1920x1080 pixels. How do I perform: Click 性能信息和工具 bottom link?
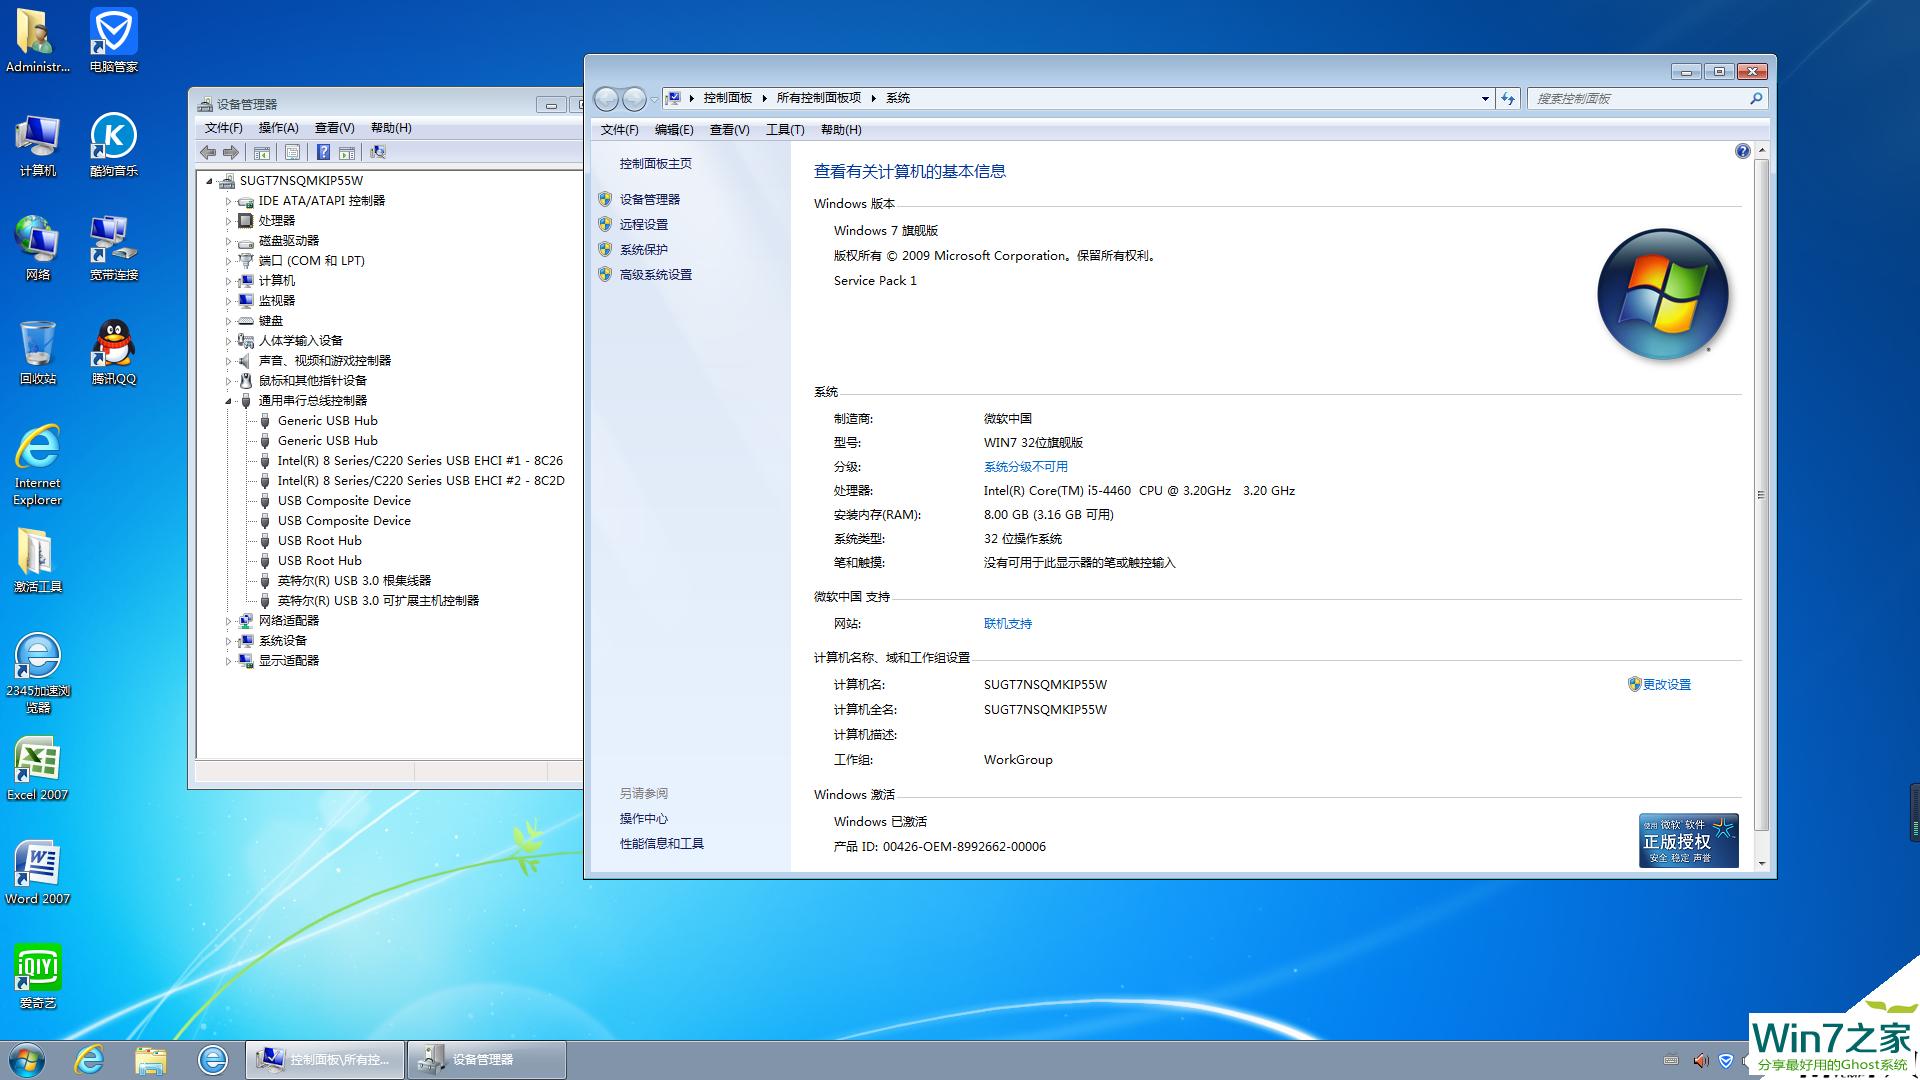661,844
